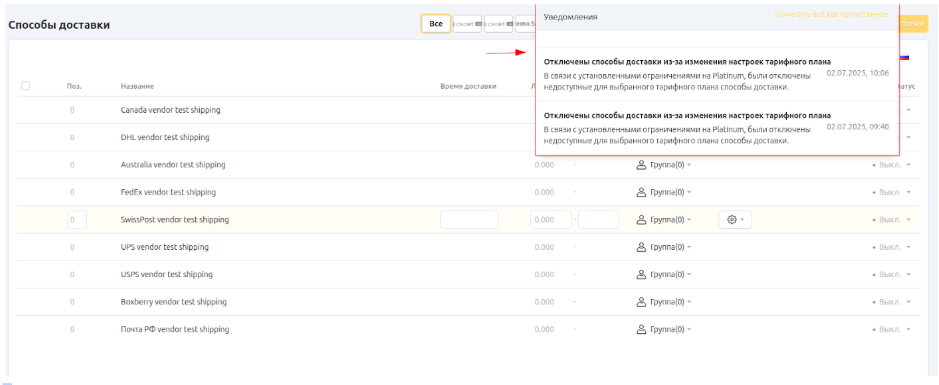
Task: Change status "Выкл." of Boxberry vendor shipping
Action: 892,302
